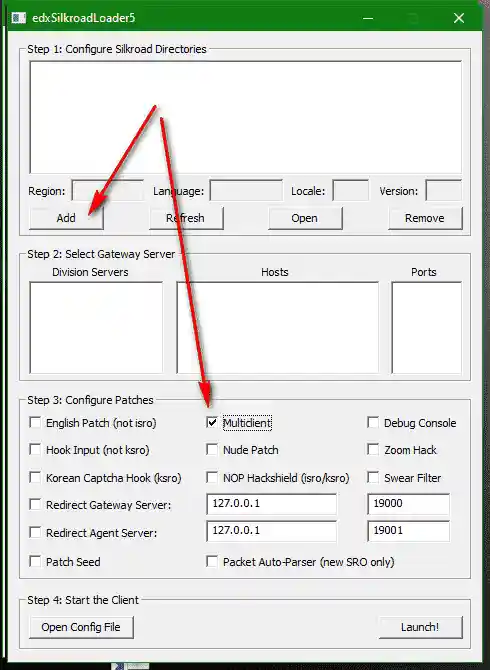Toggle Hook Input (not ksro)
490x670 pixels.
35,450
